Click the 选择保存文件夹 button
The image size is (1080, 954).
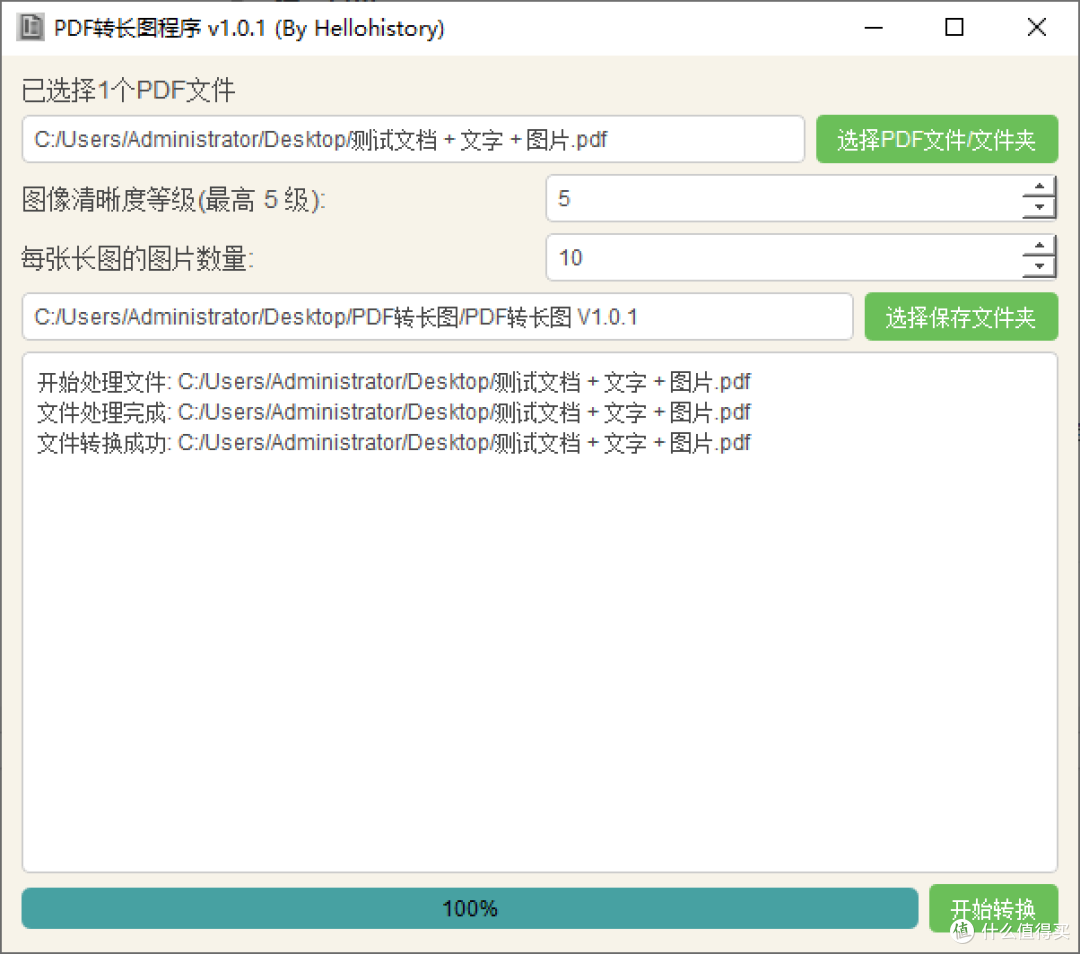(x=961, y=317)
